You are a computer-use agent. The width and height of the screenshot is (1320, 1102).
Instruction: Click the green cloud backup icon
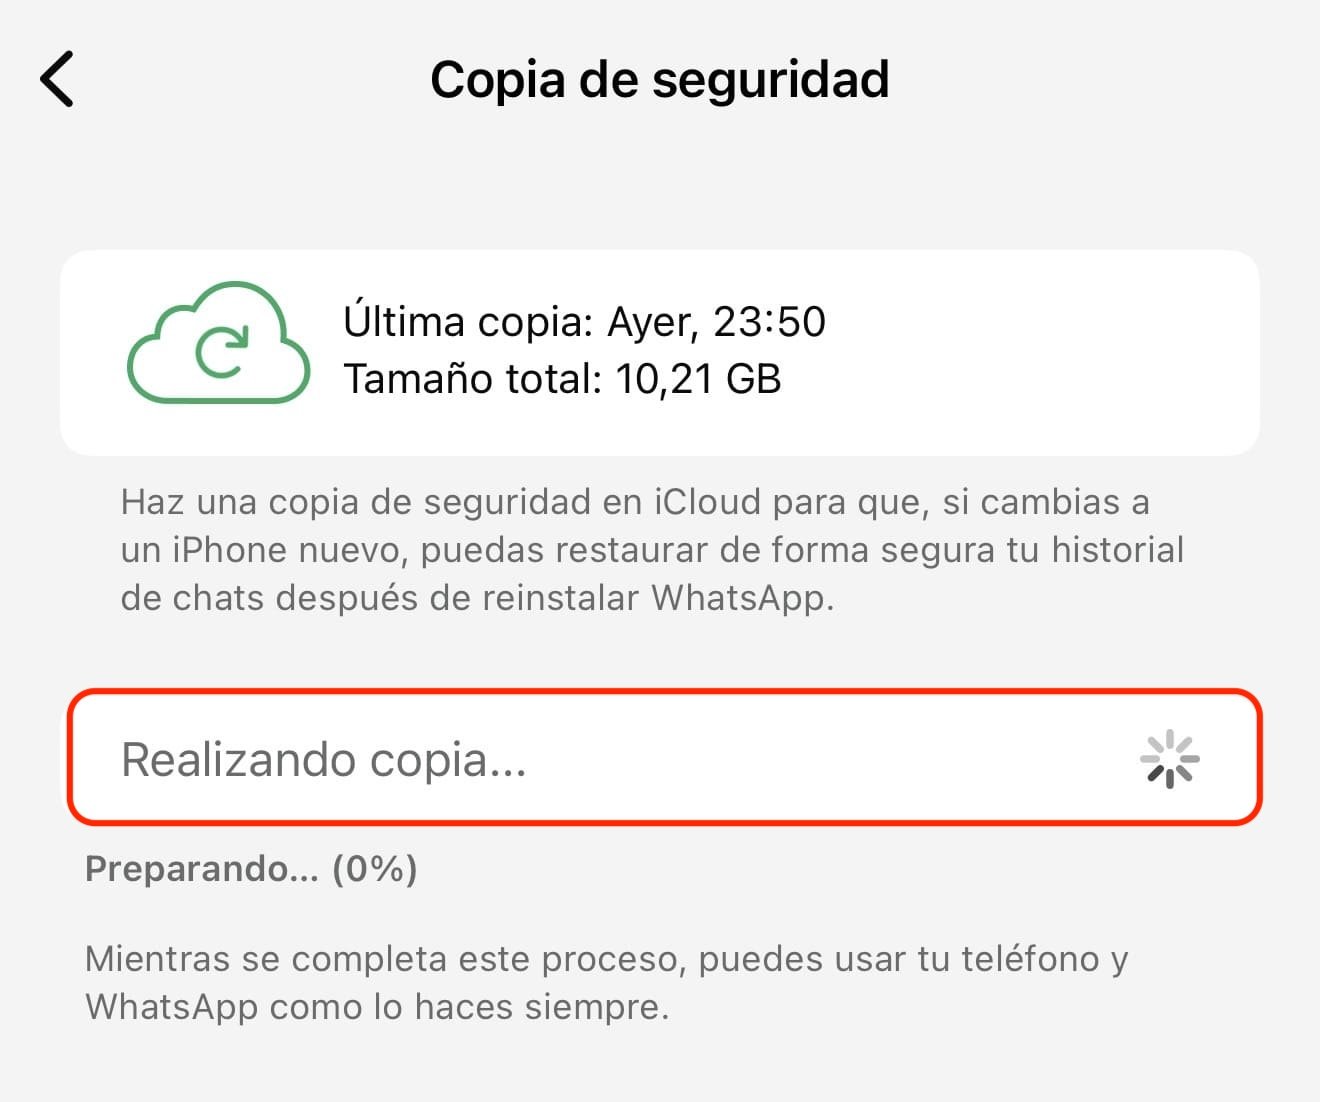[218, 343]
